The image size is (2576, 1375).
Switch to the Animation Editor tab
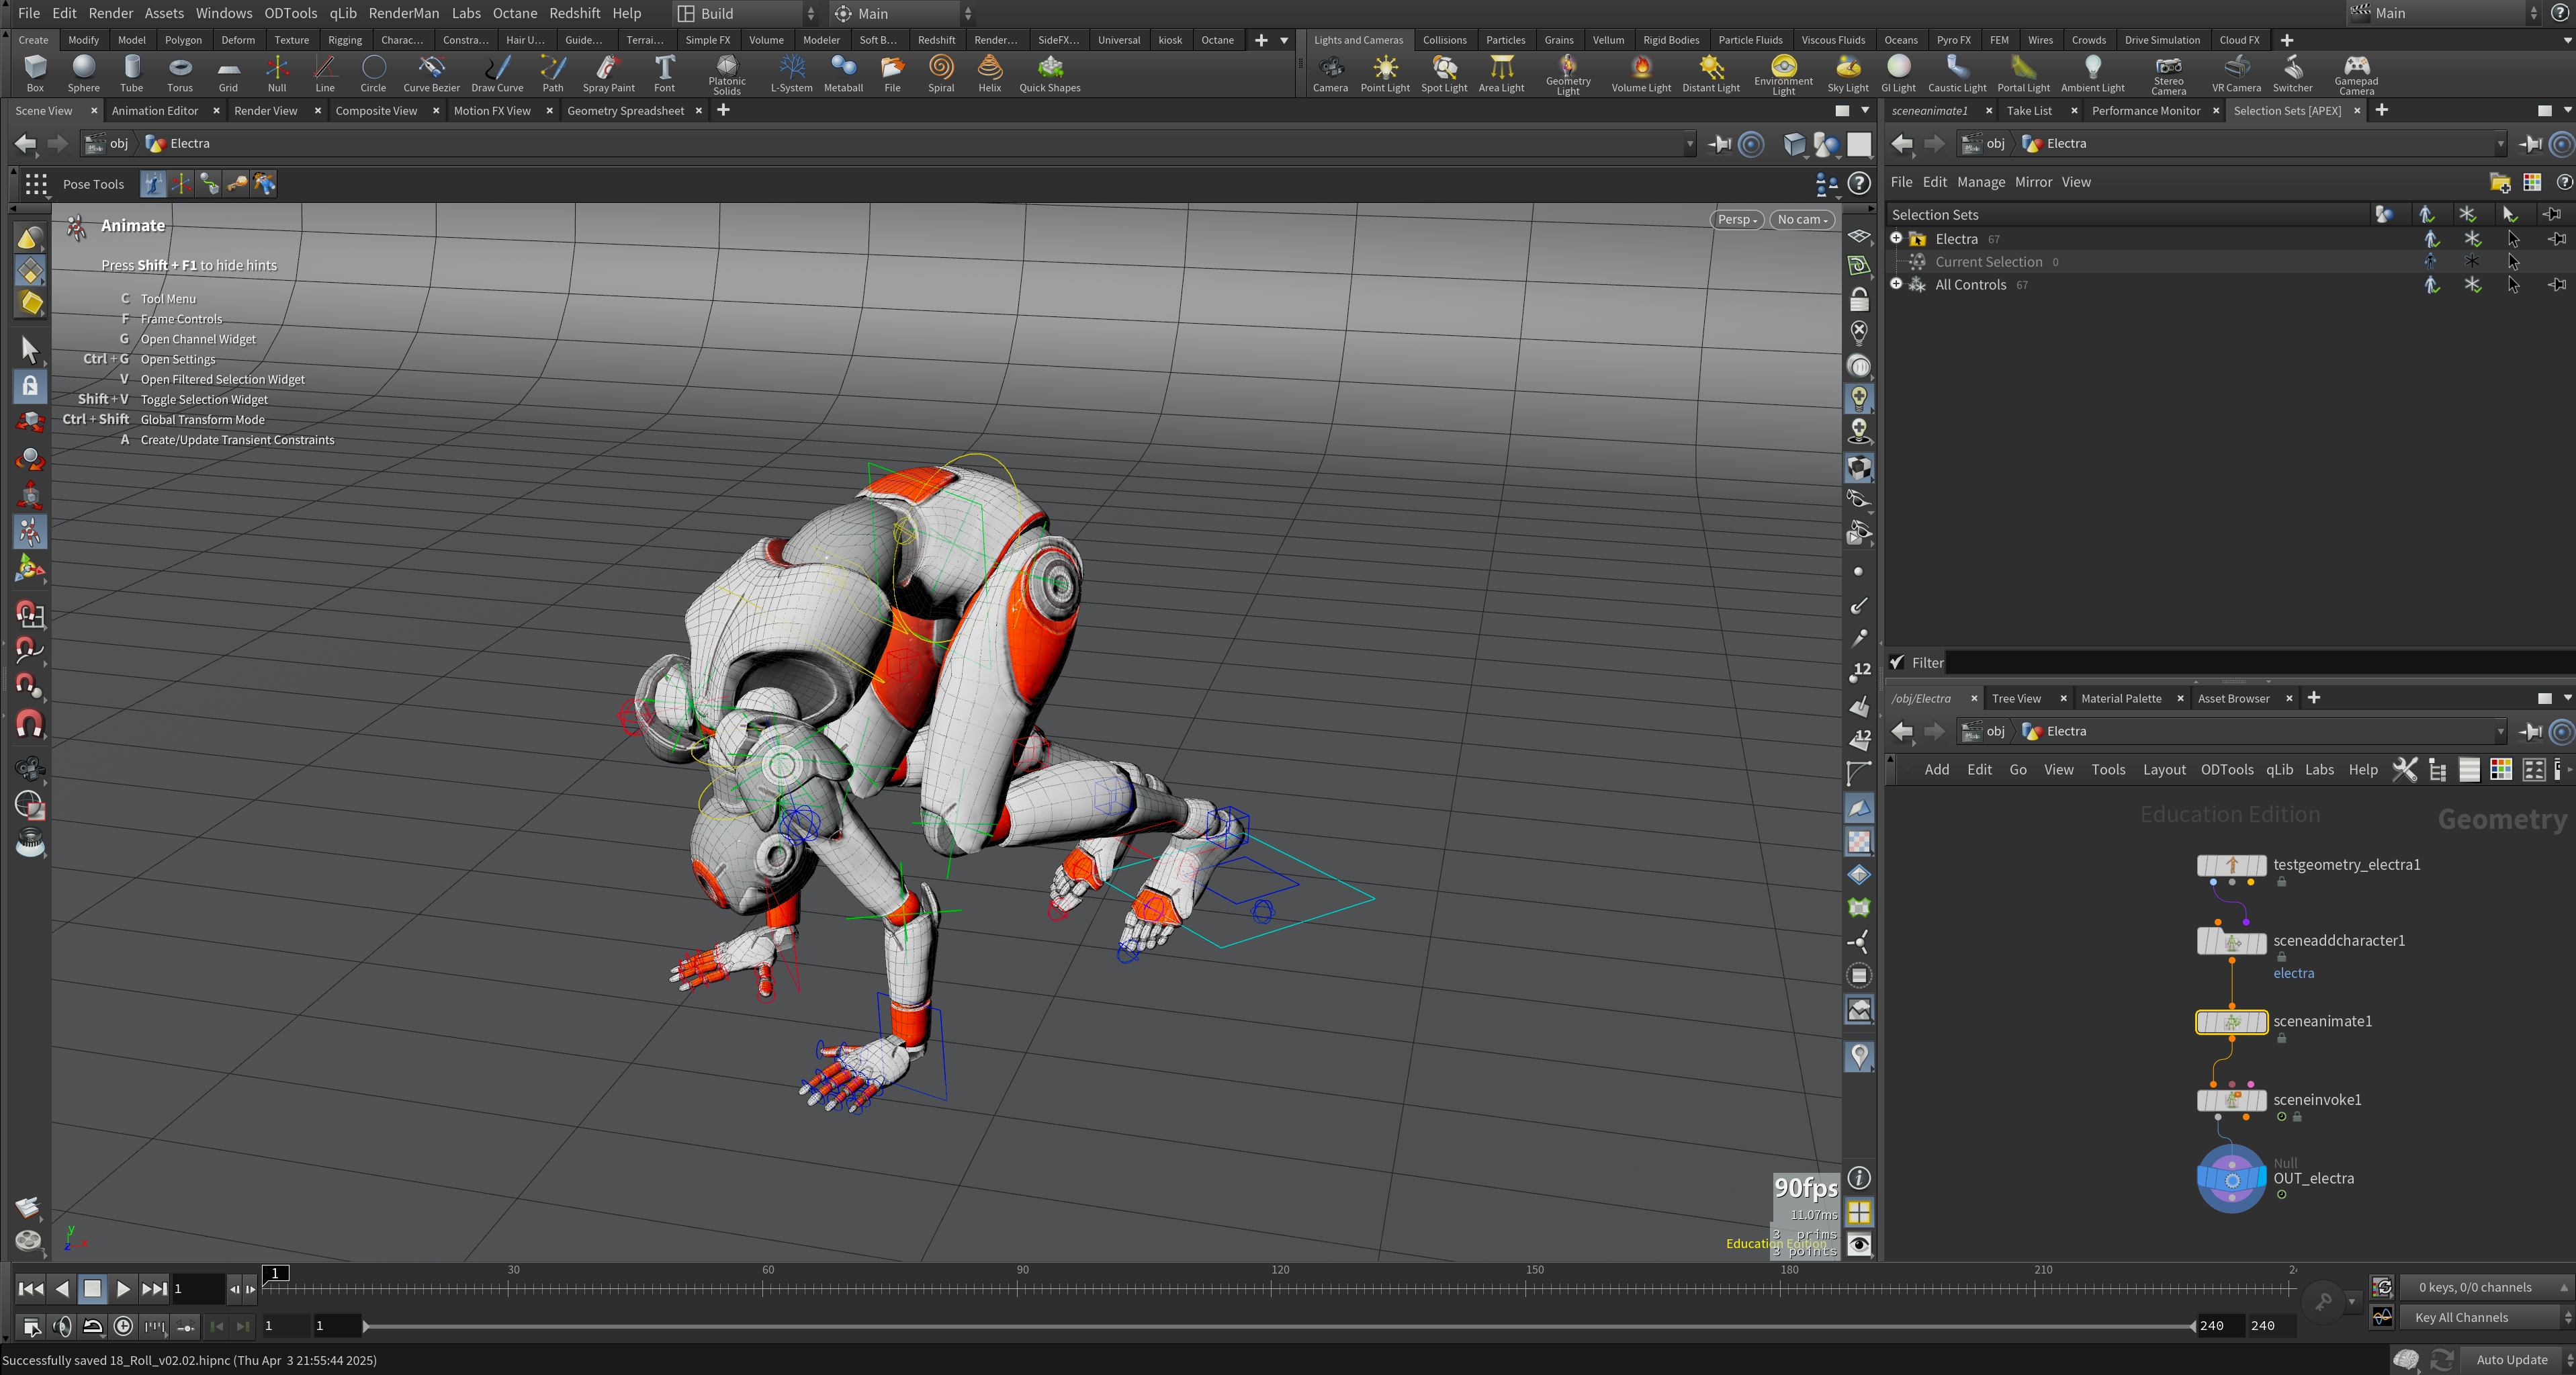tap(155, 111)
